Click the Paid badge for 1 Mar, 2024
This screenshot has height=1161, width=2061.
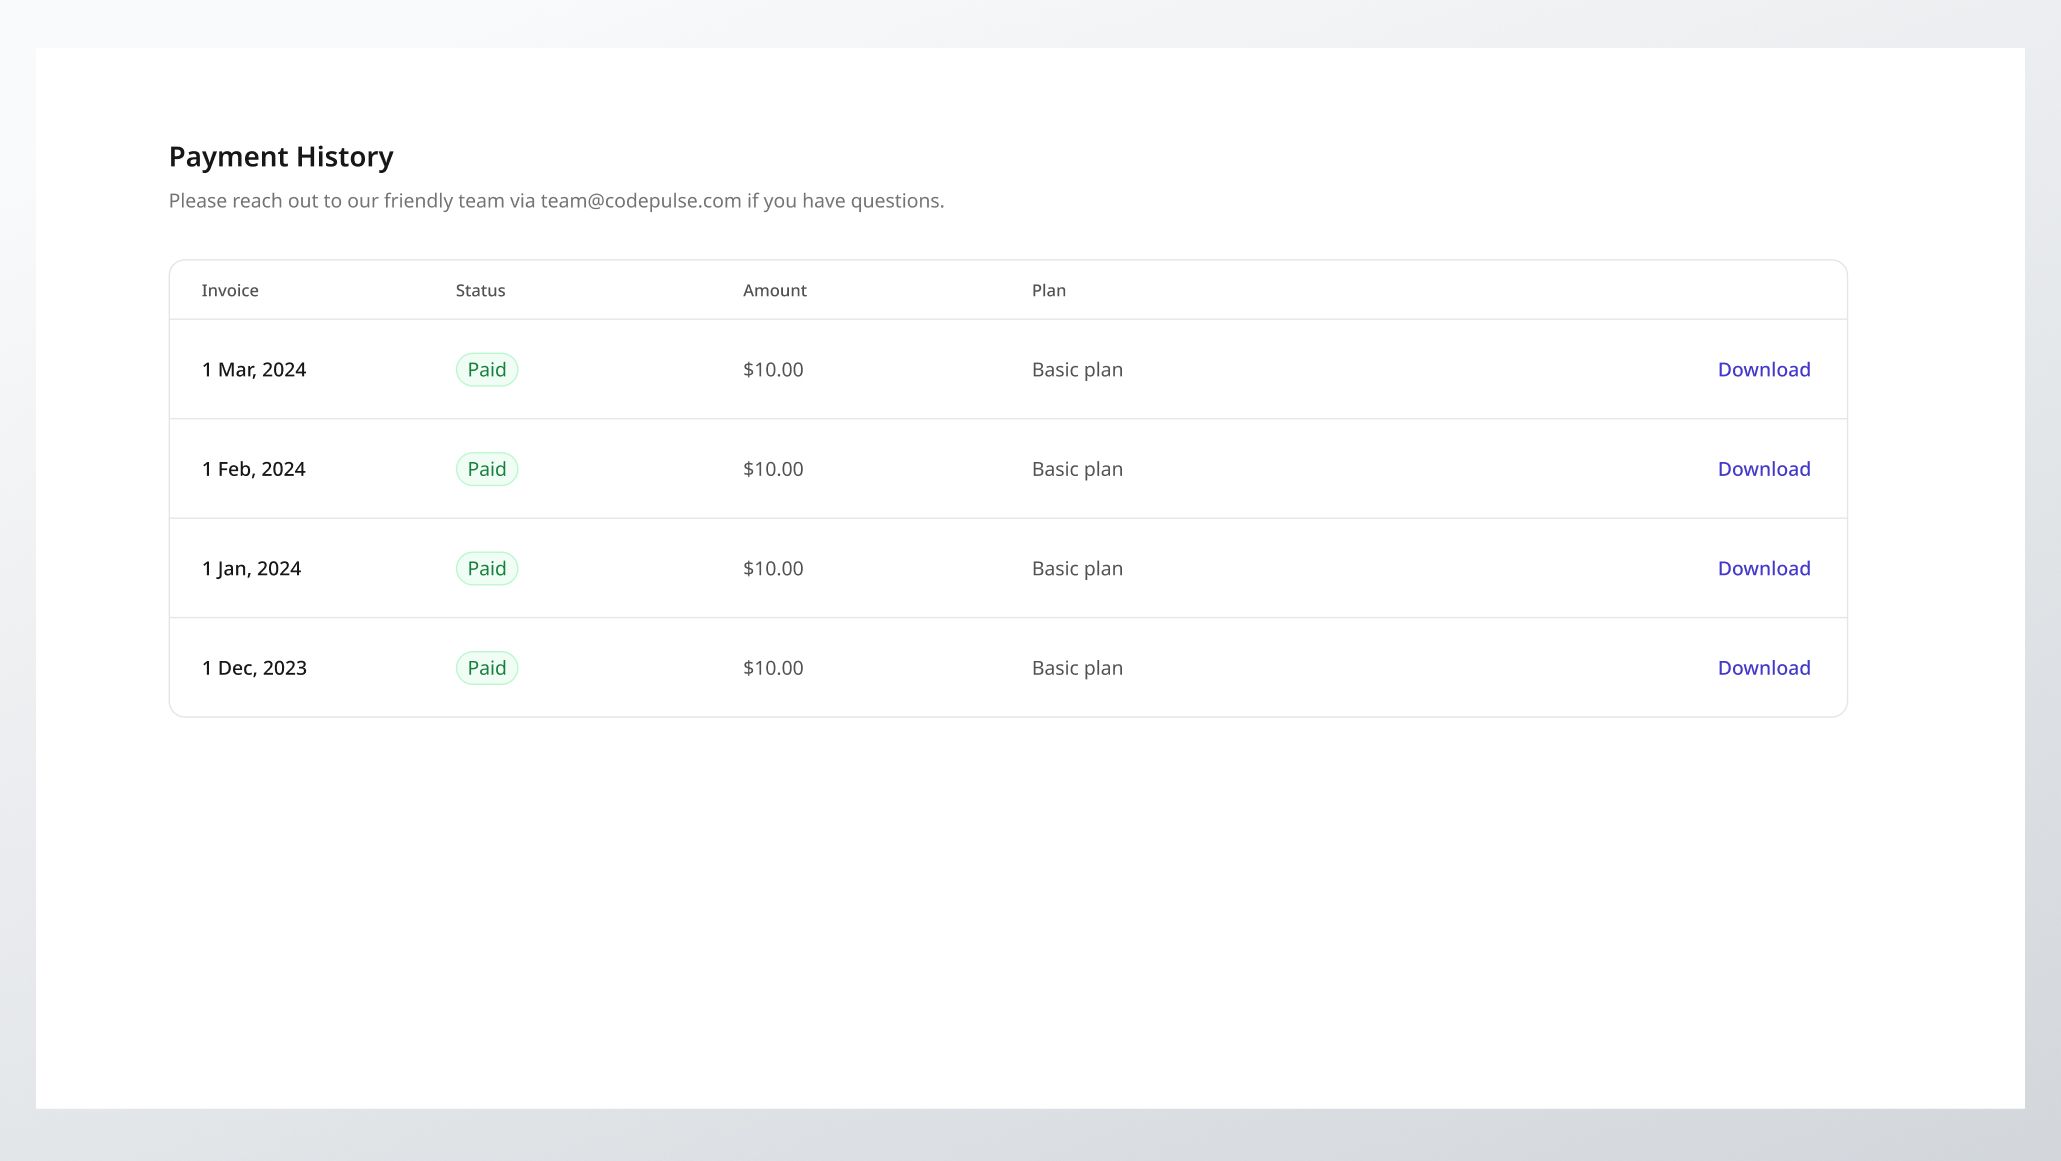487,369
